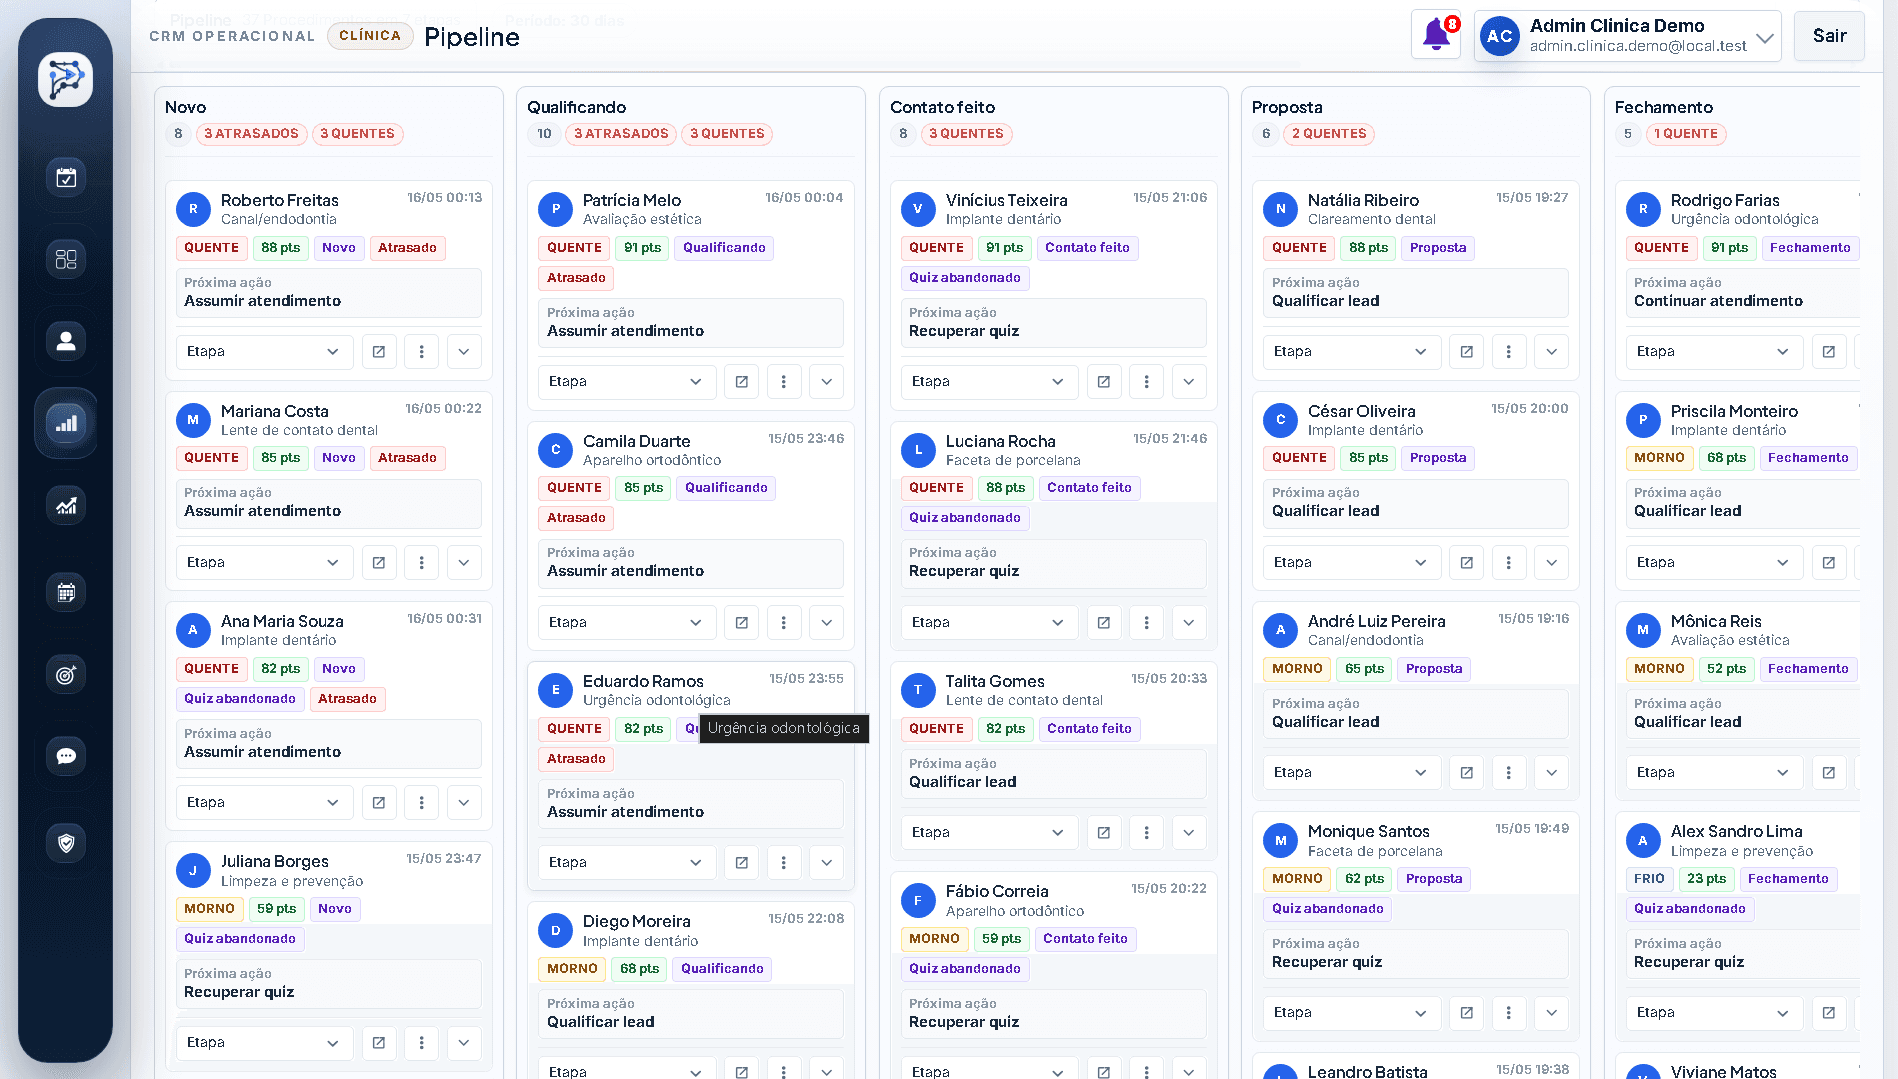Viewport: 1898px width, 1079px height.
Task: Open the contacts person sidebar icon
Action: point(66,341)
